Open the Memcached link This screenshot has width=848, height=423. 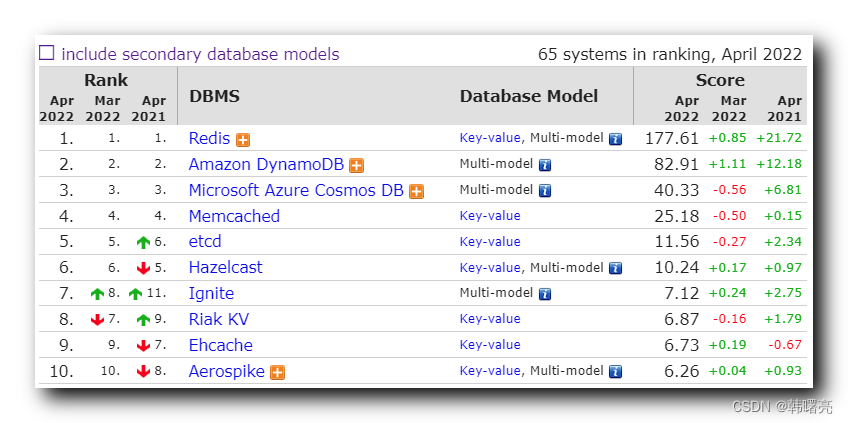pyautogui.click(x=234, y=216)
